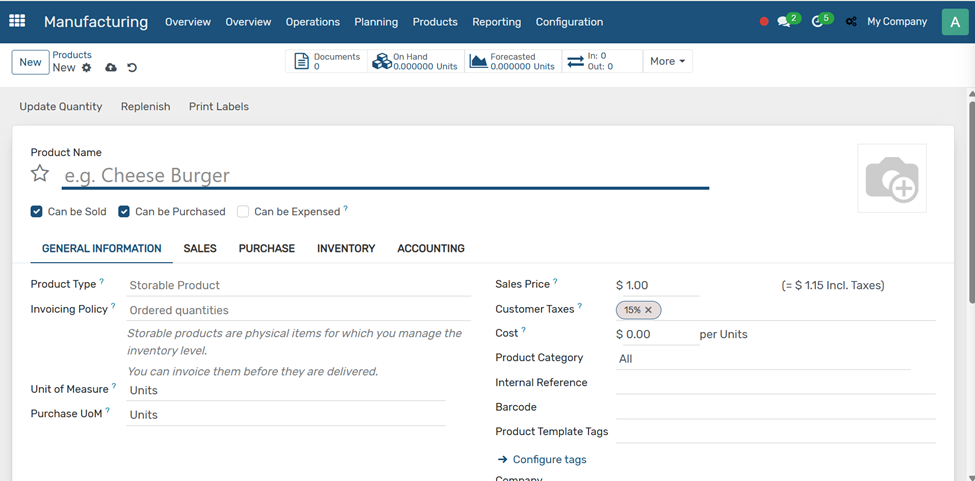Screen dimensions: 975x481
Task: Remove the 15% customer tax tag
Action: [648, 310]
